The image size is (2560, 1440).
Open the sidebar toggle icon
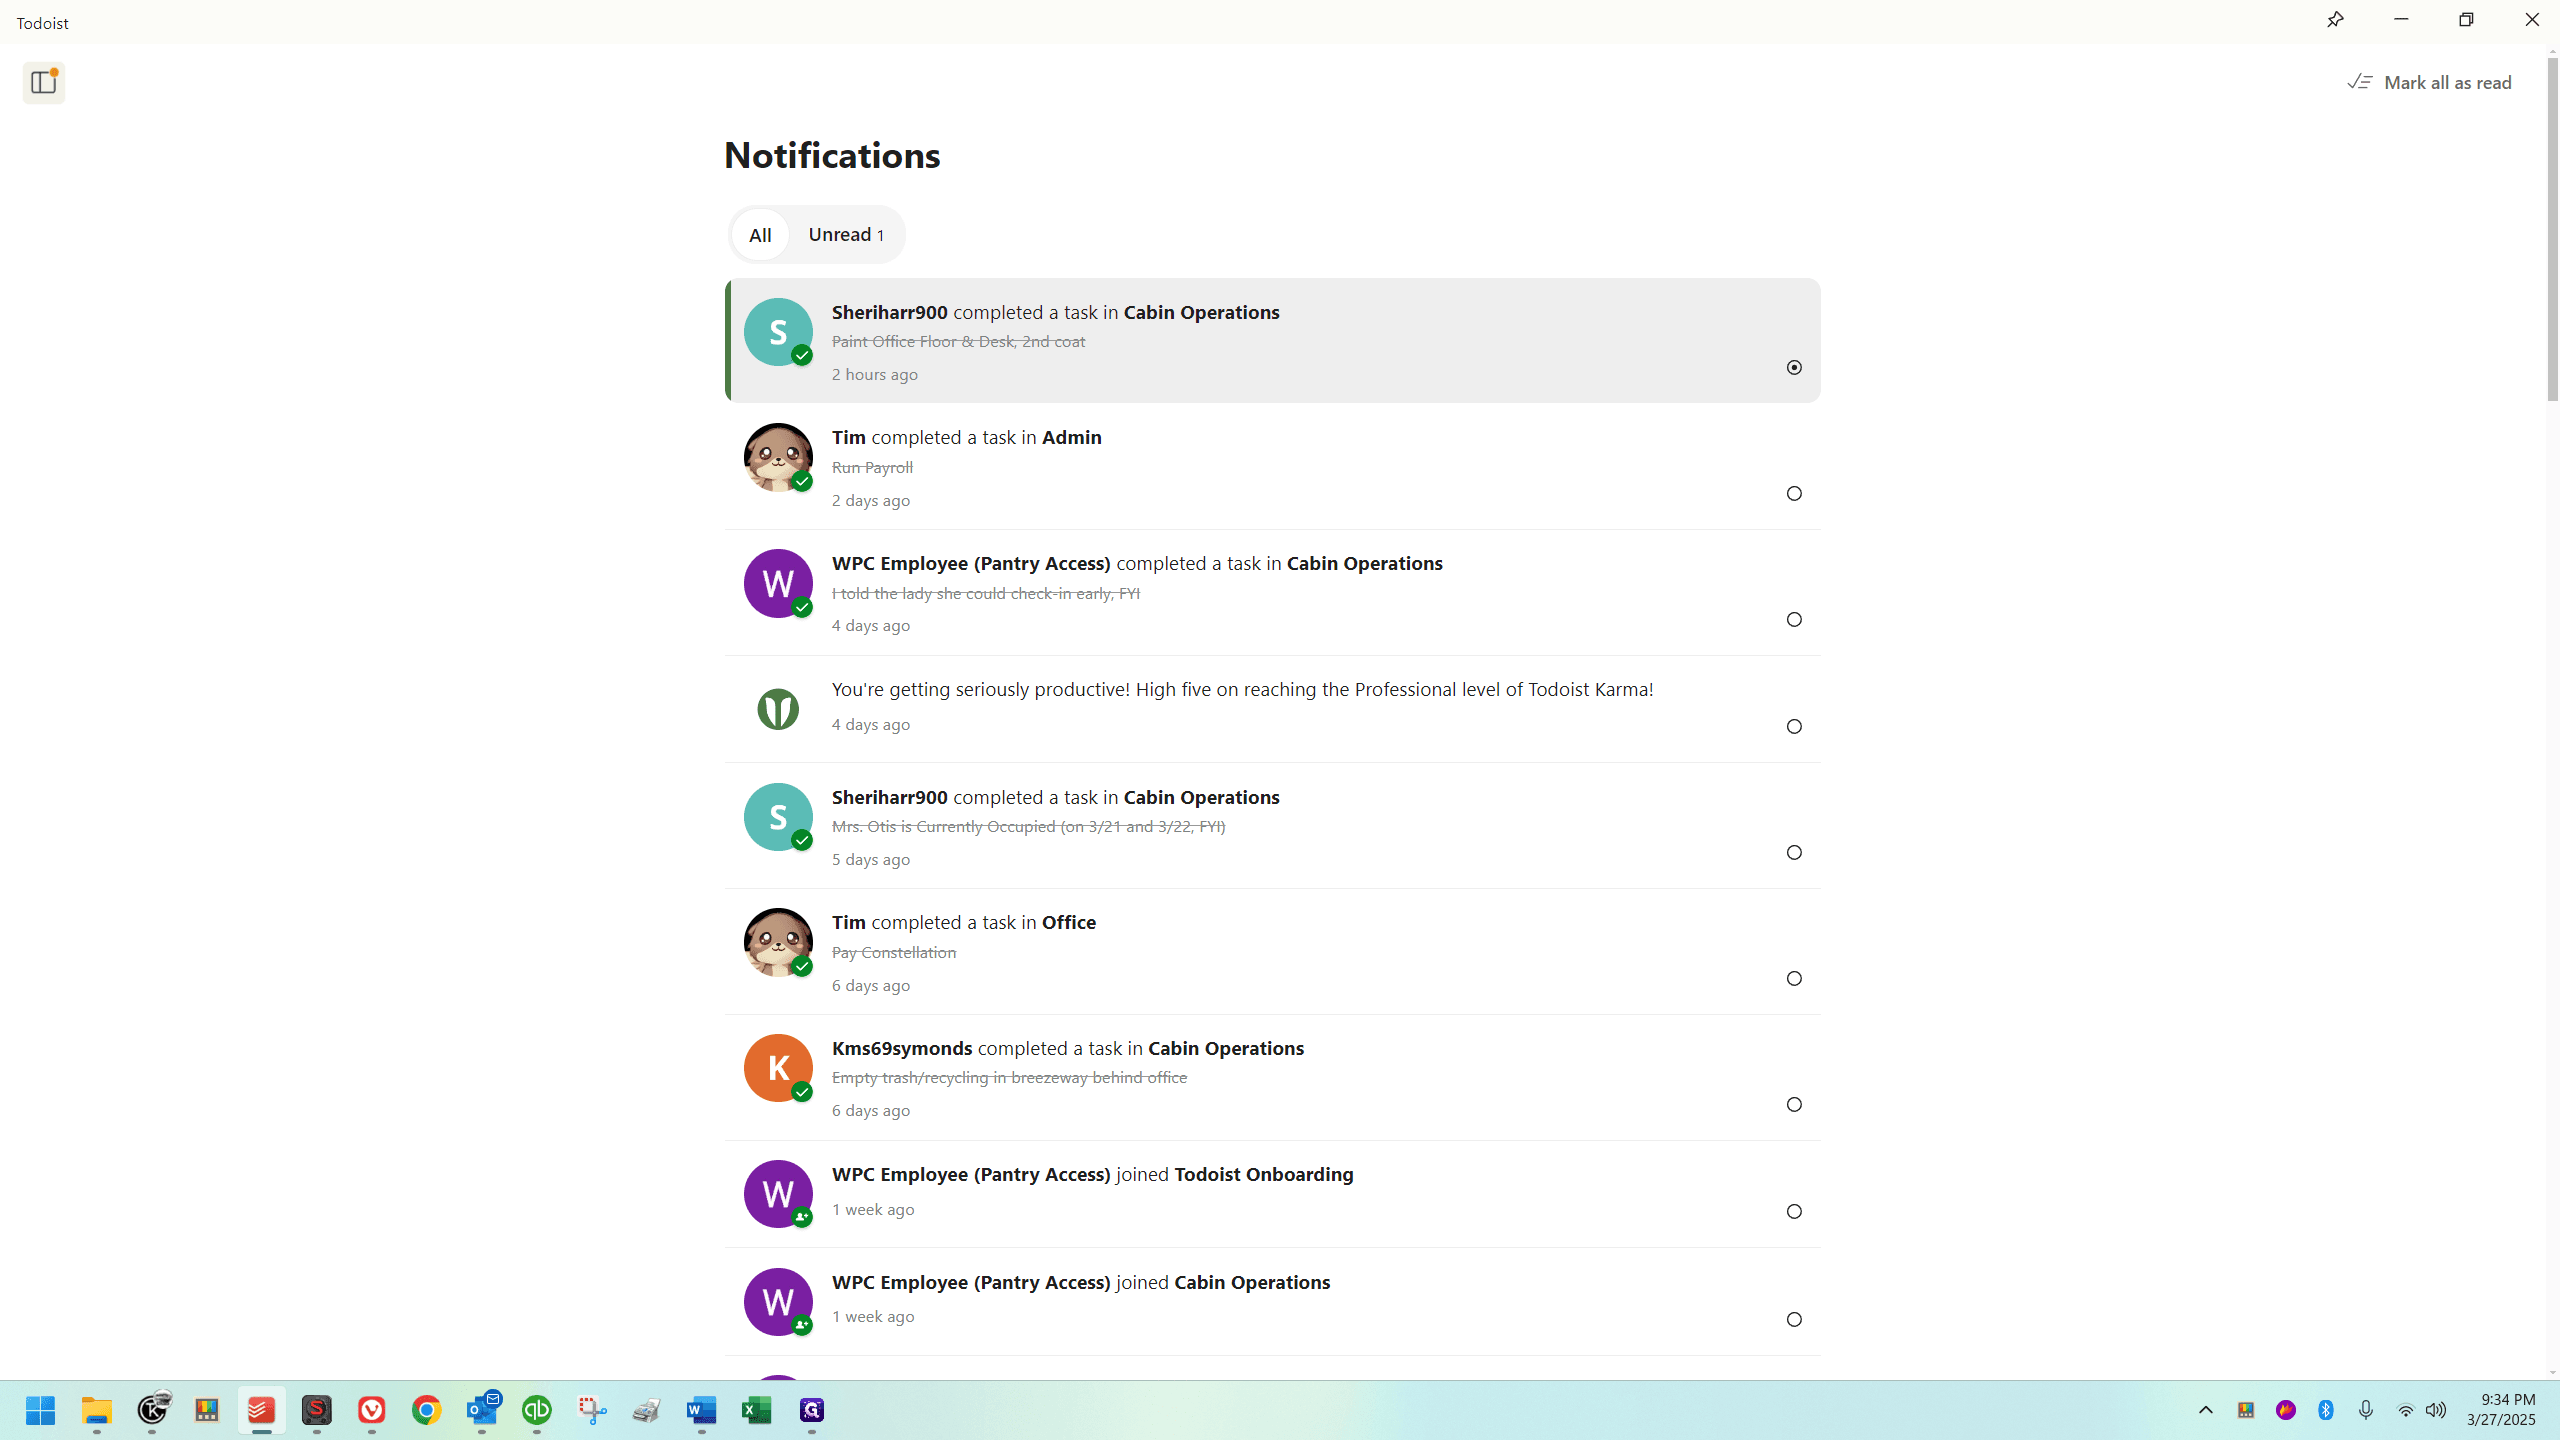(44, 83)
